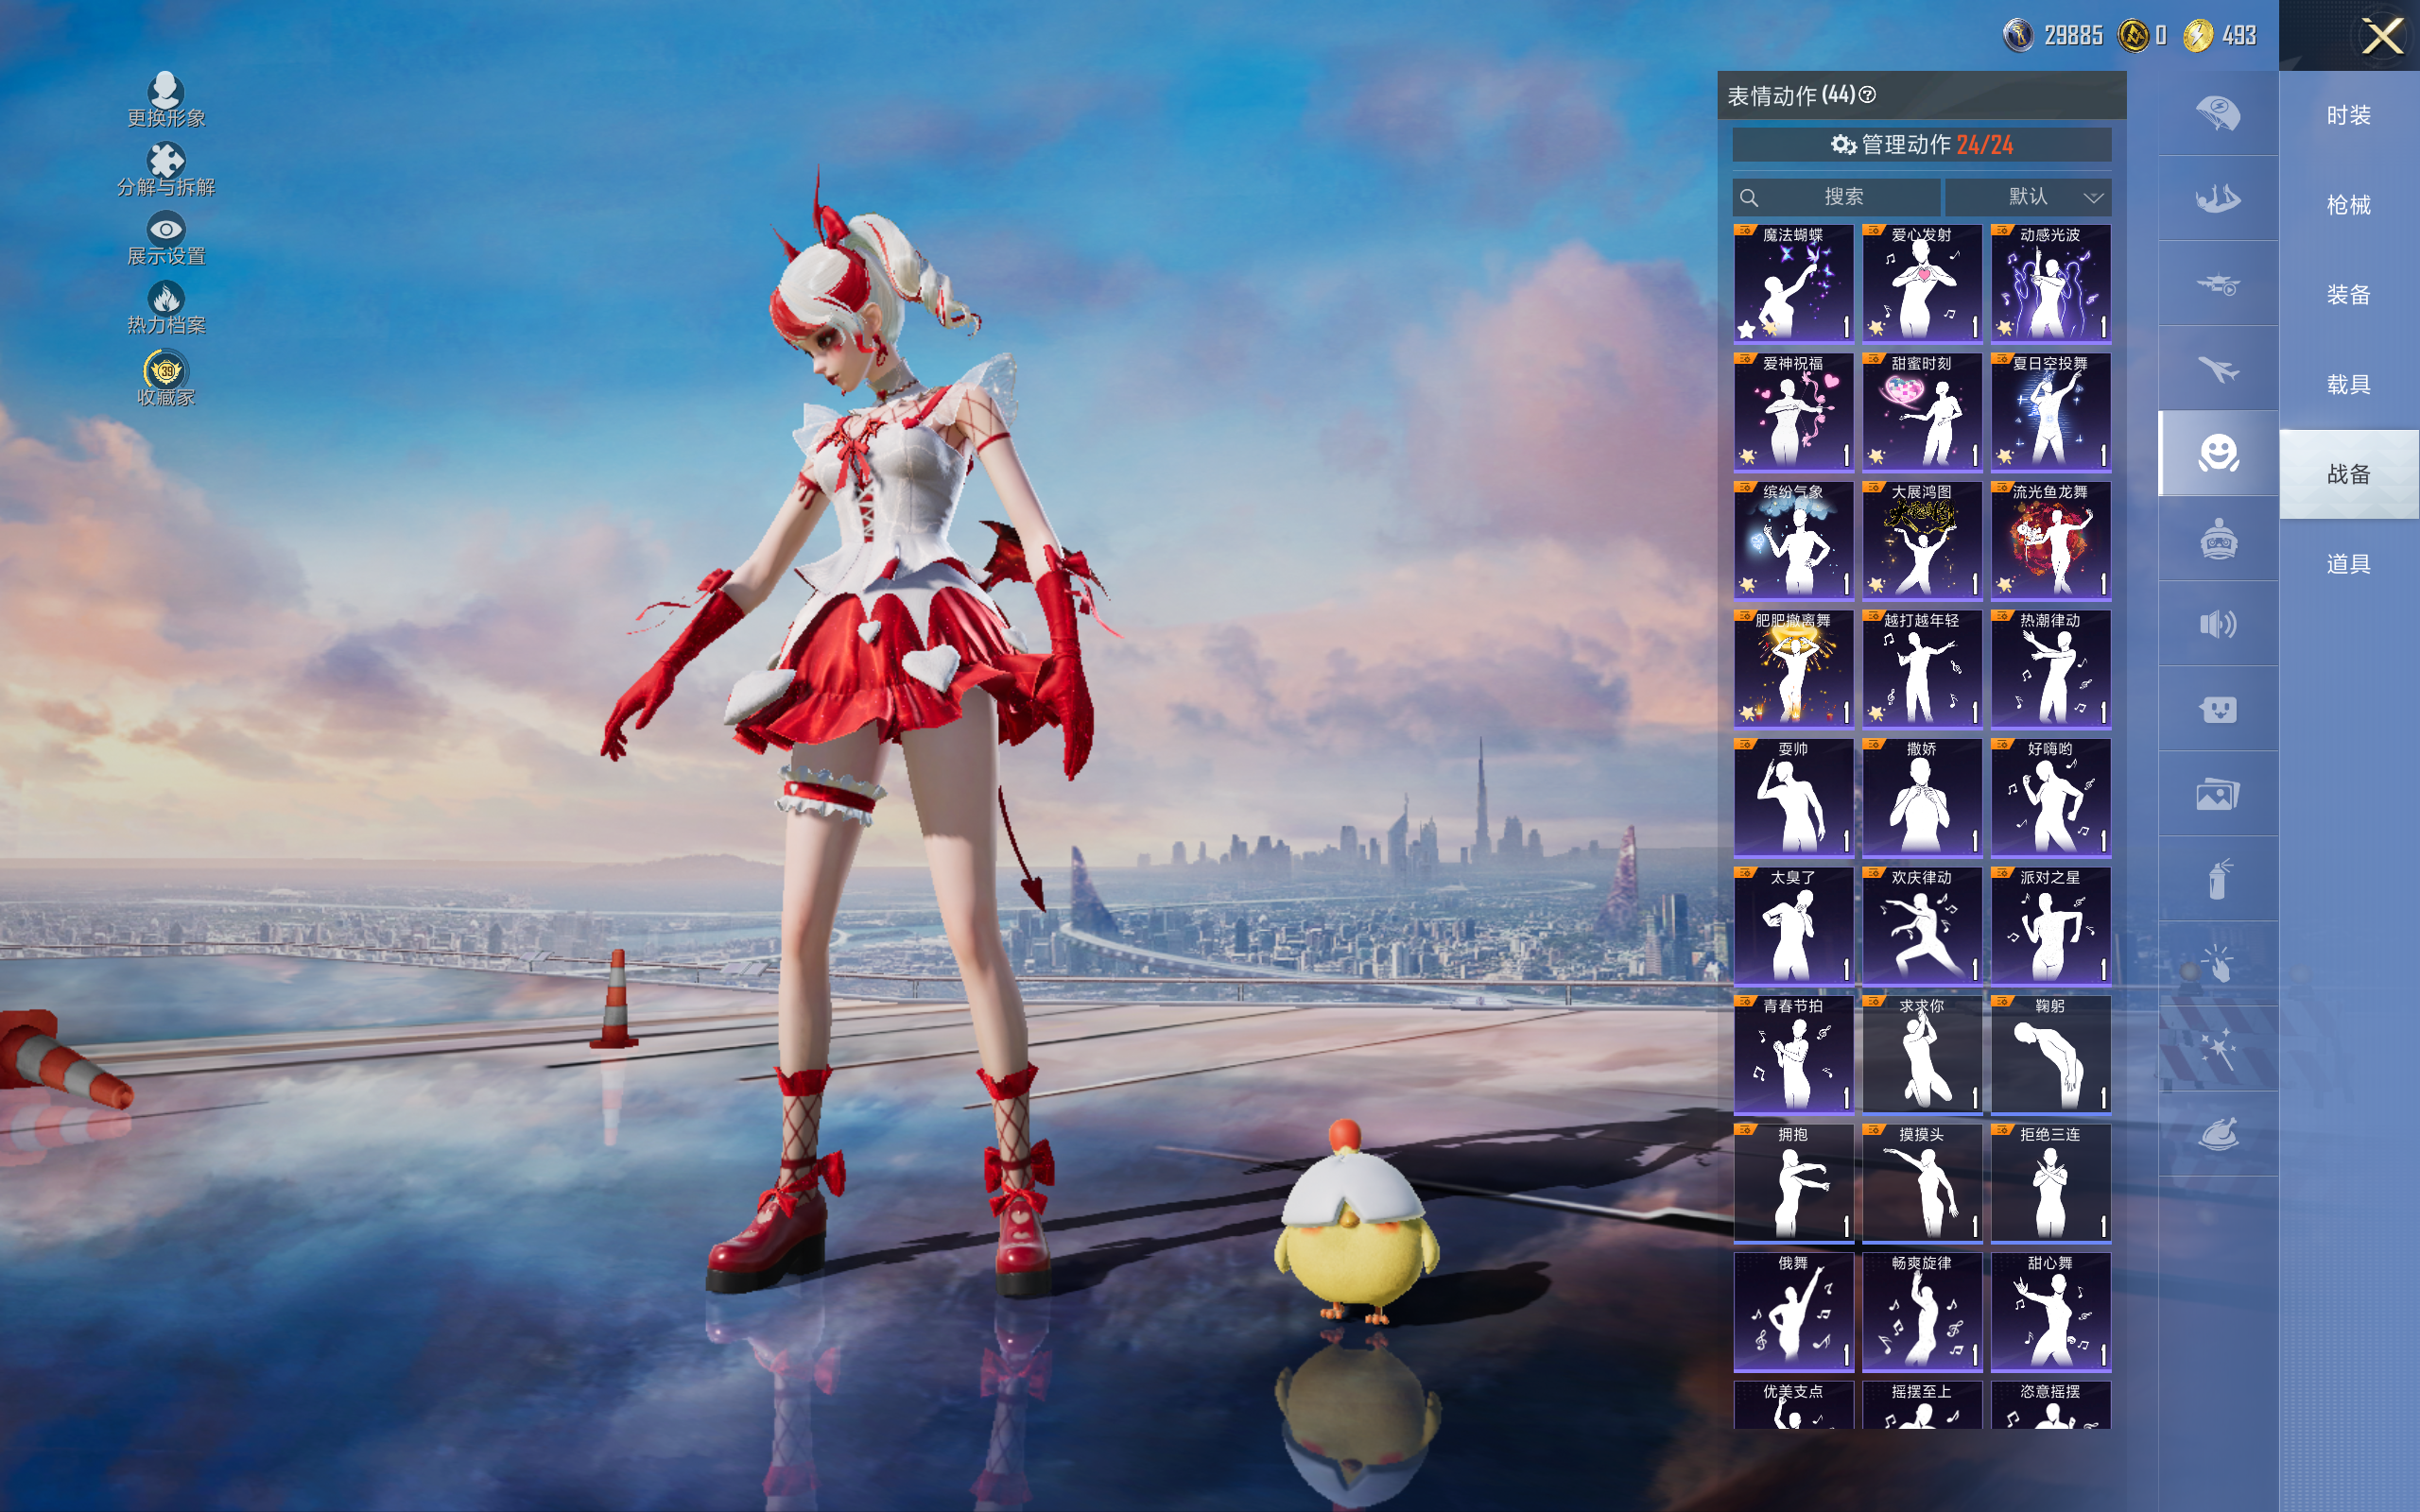
Task: Click 管理动作 24/24 button
Action: tap(1921, 145)
